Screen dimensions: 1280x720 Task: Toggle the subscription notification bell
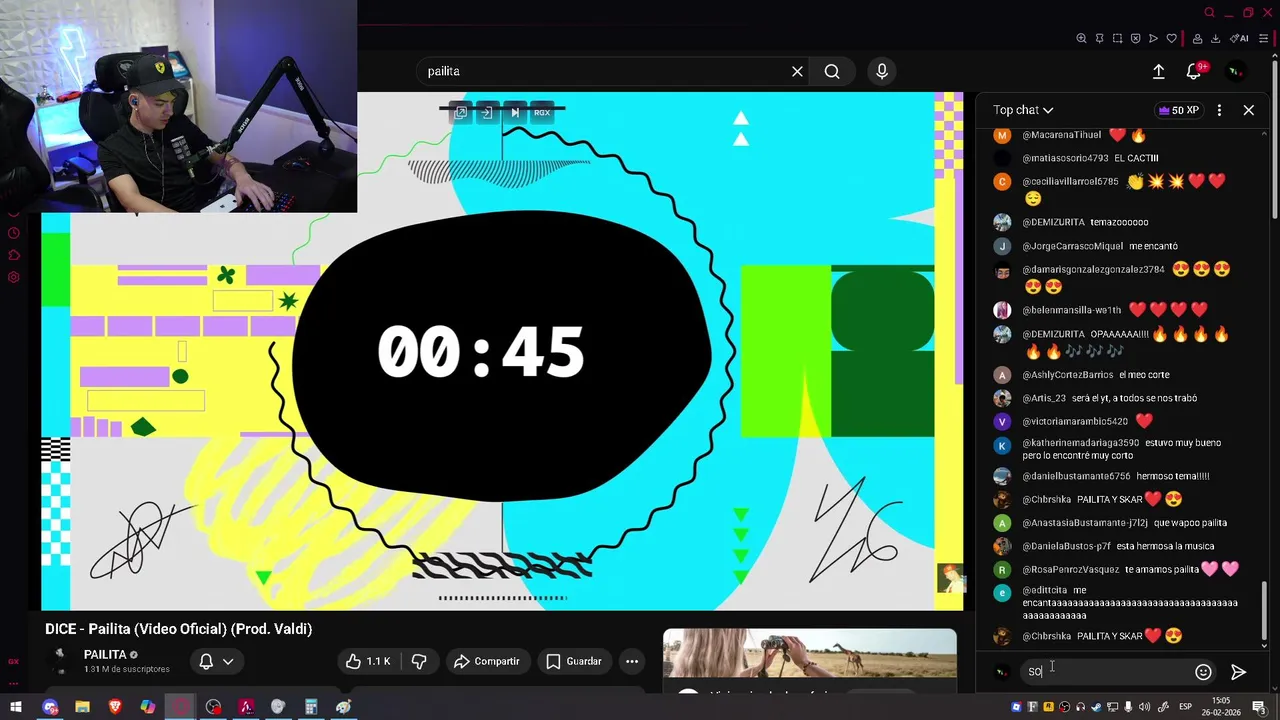click(x=206, y=661)
